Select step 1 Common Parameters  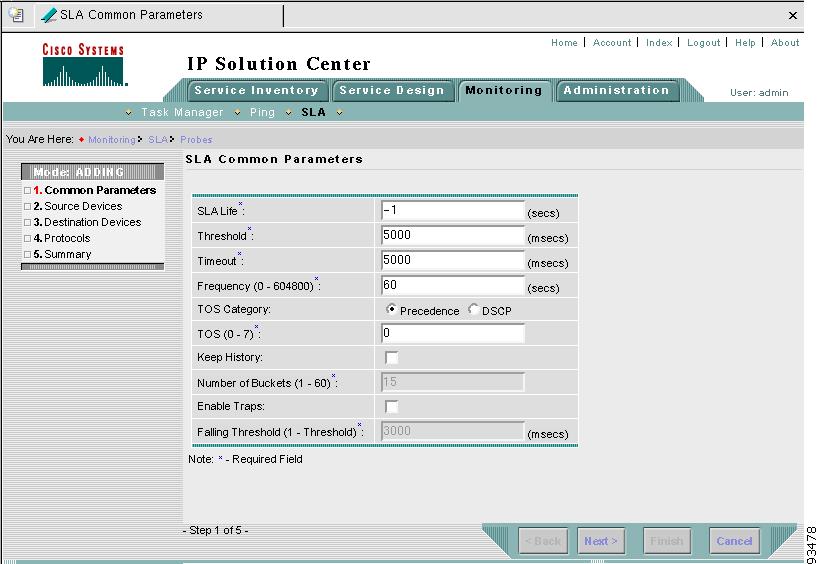tap(95, 190)
